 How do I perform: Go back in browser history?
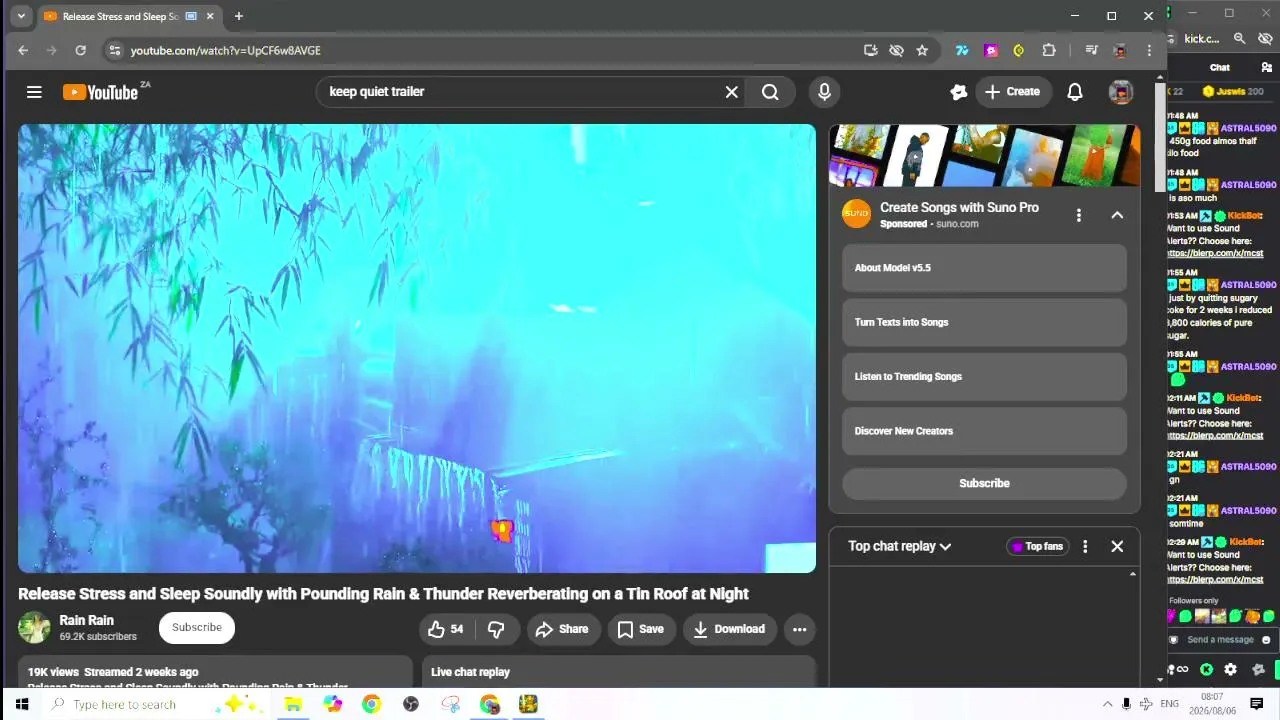point(23,50)
